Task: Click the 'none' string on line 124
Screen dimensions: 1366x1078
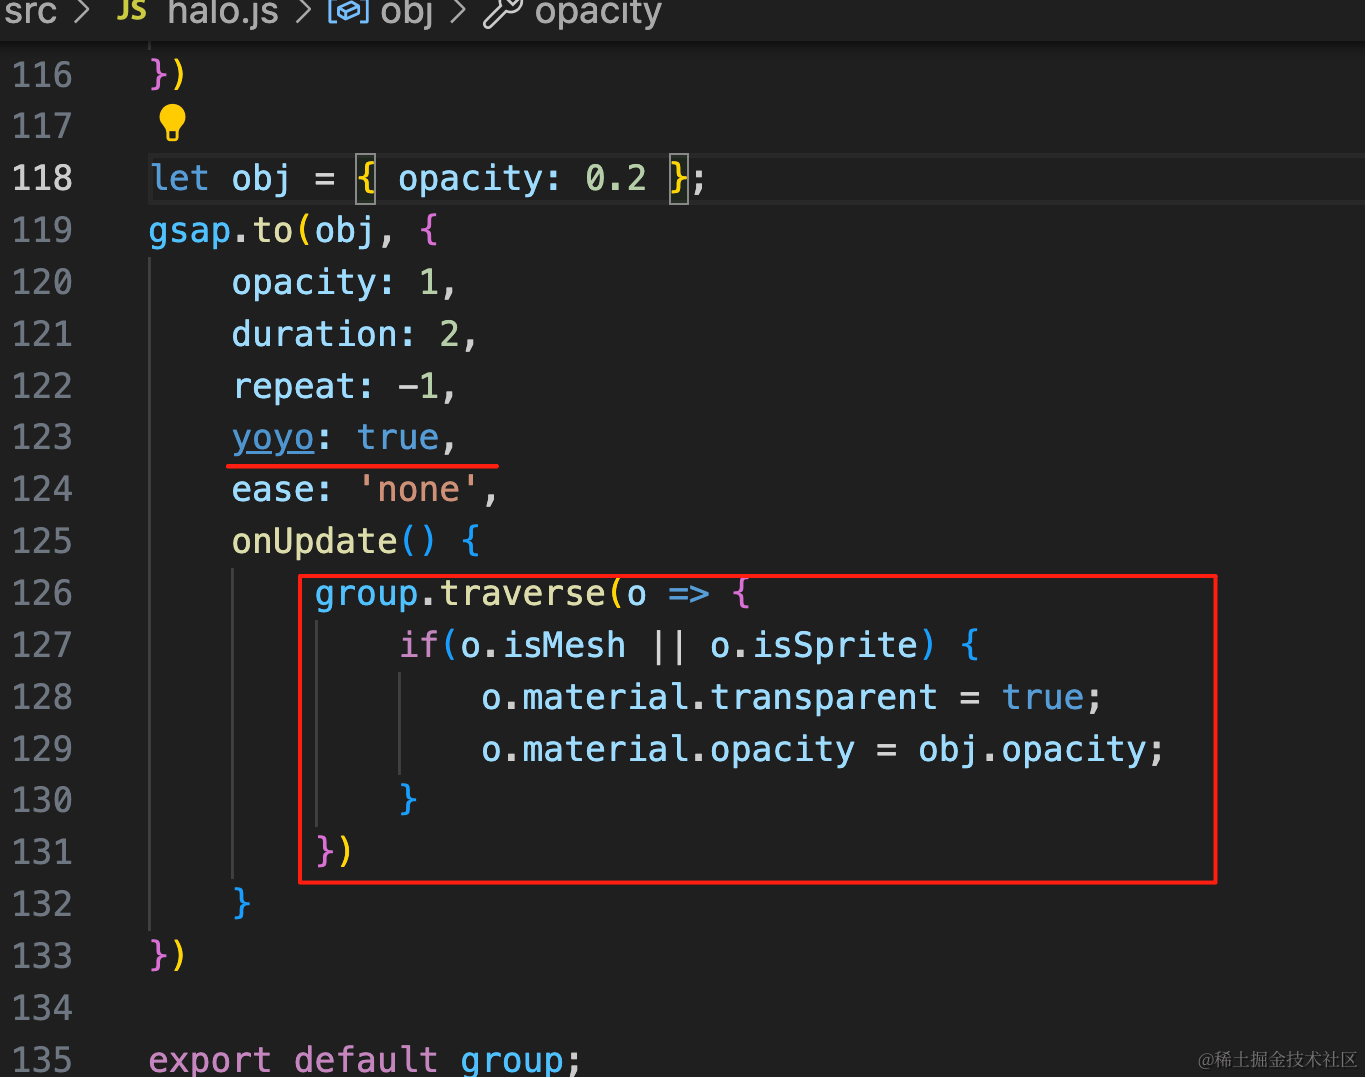Action: click(x=418, y=490)
